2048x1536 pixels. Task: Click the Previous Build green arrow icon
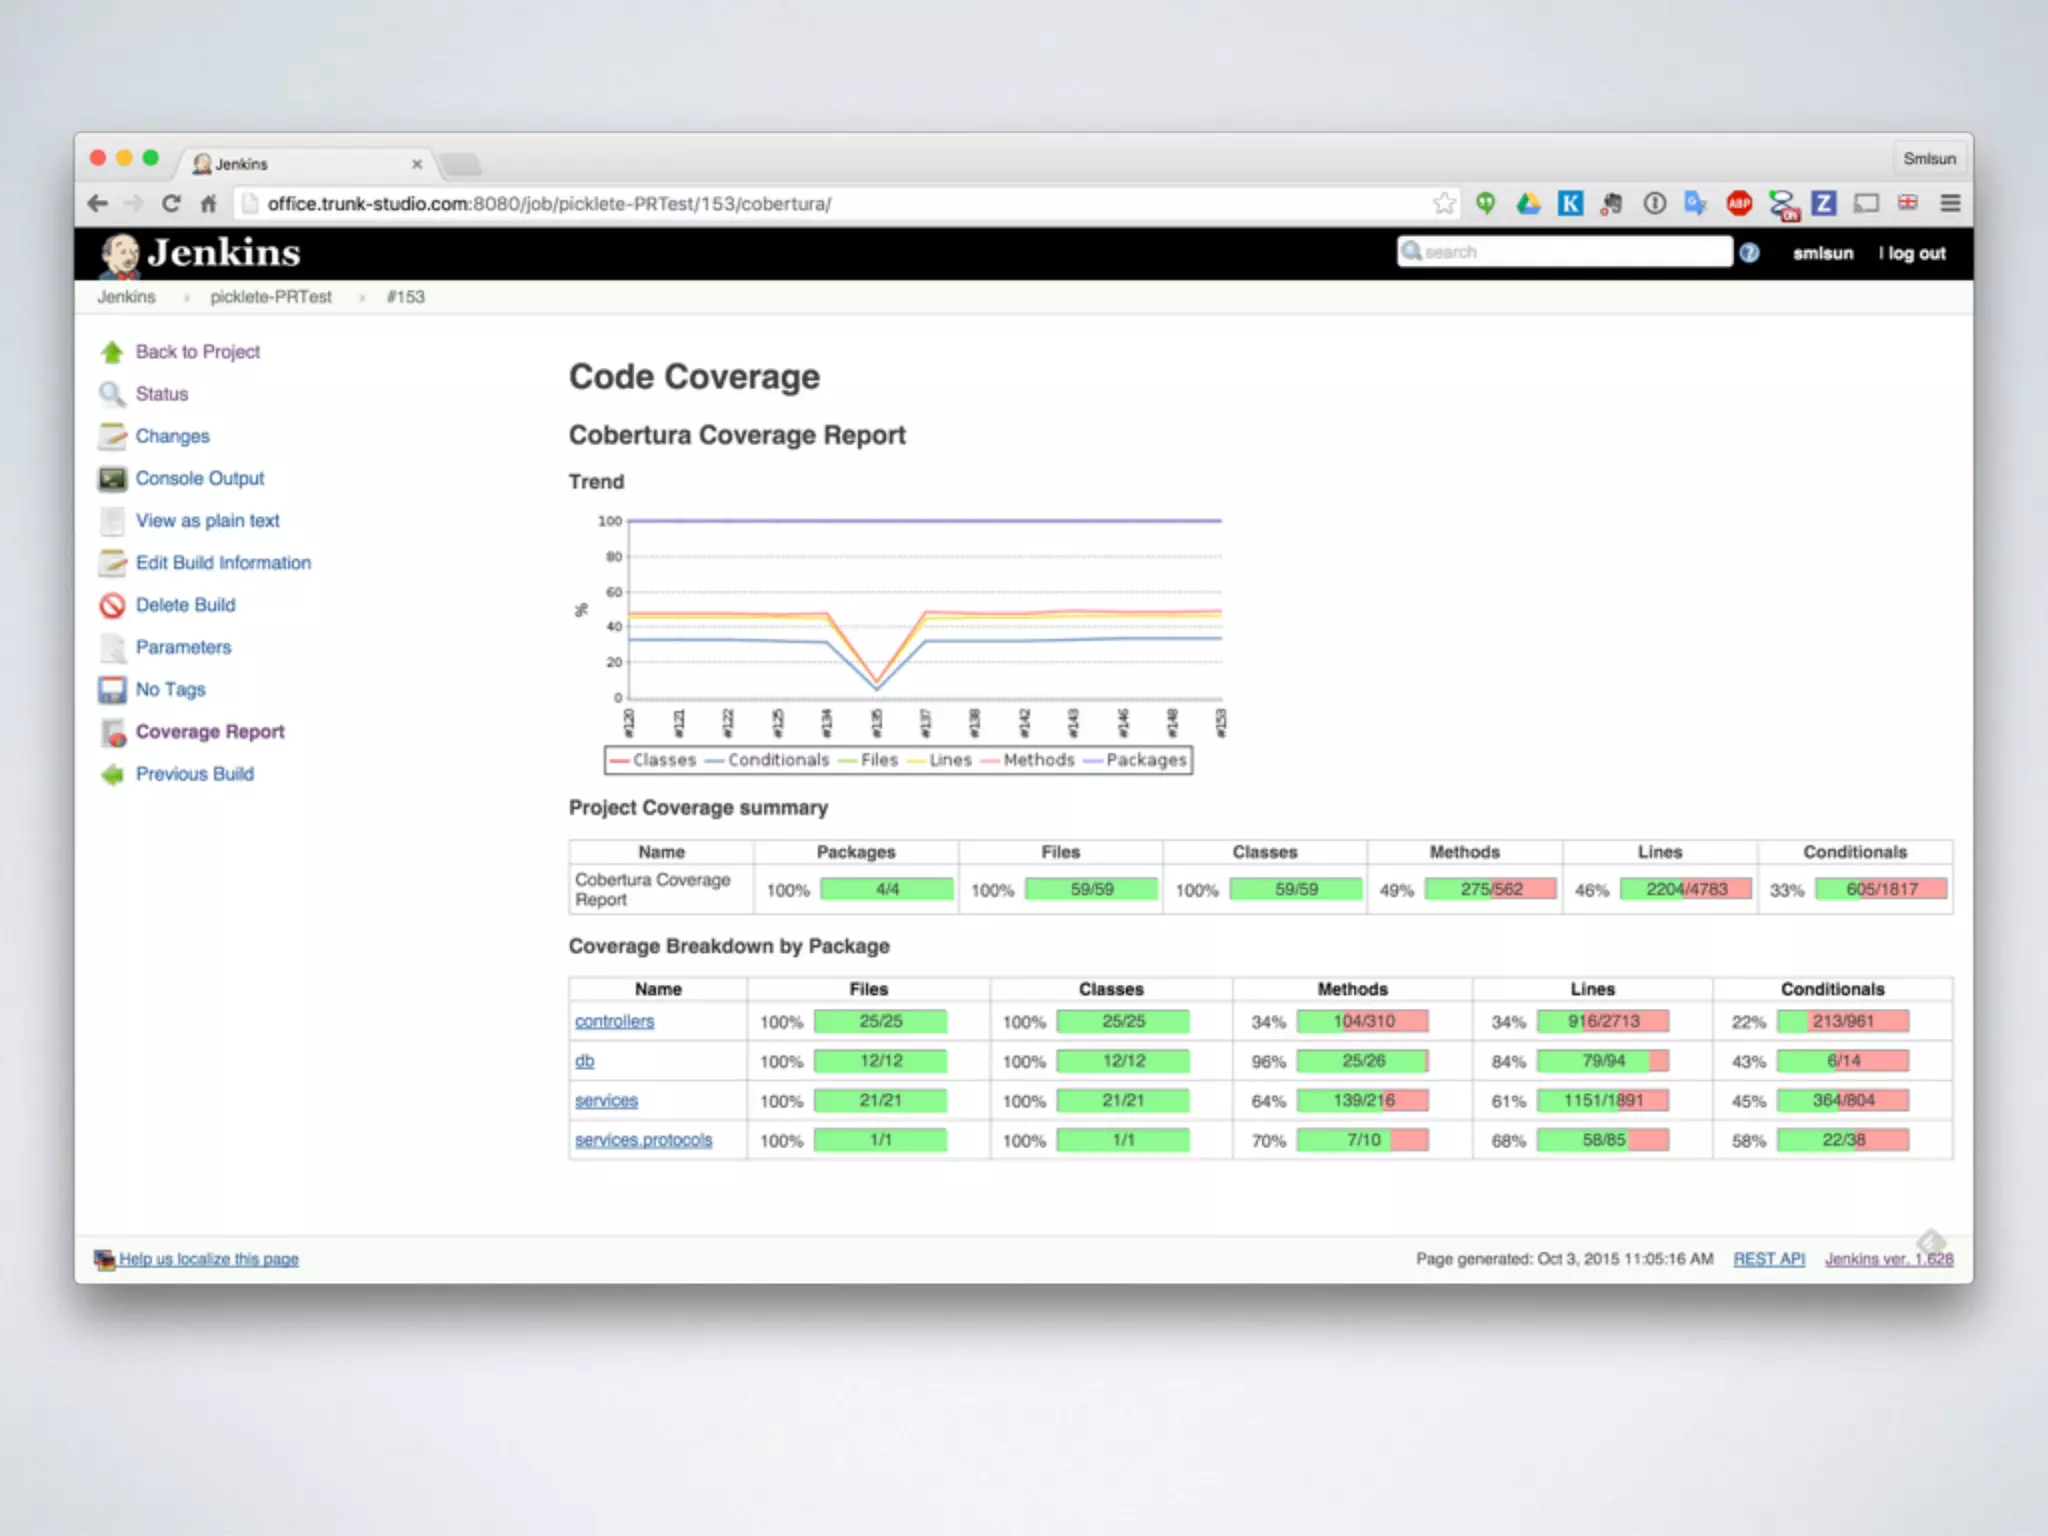112,775
